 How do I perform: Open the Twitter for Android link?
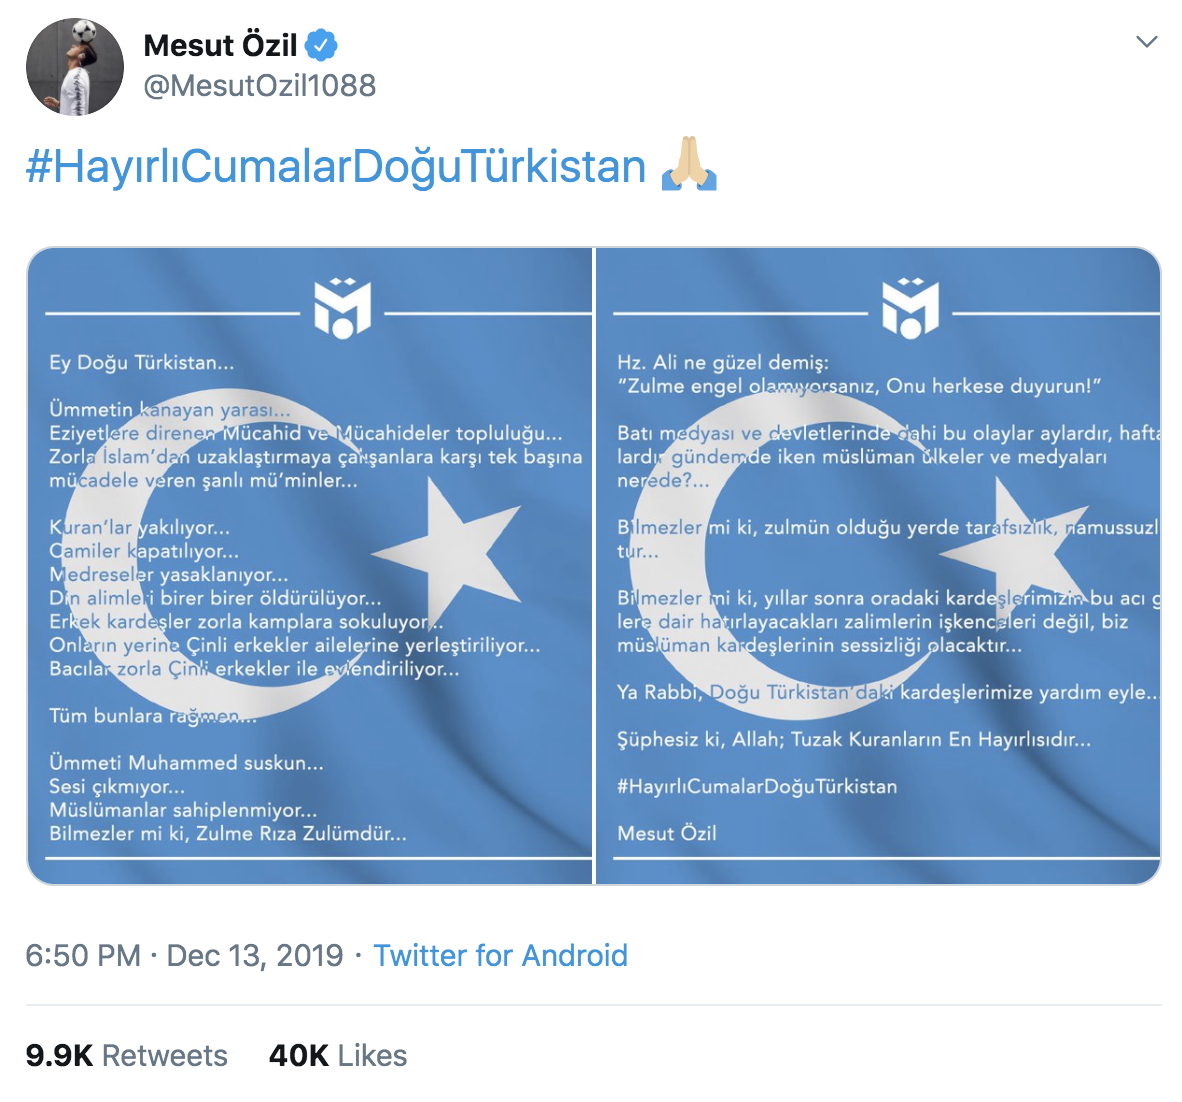[500, 956]
